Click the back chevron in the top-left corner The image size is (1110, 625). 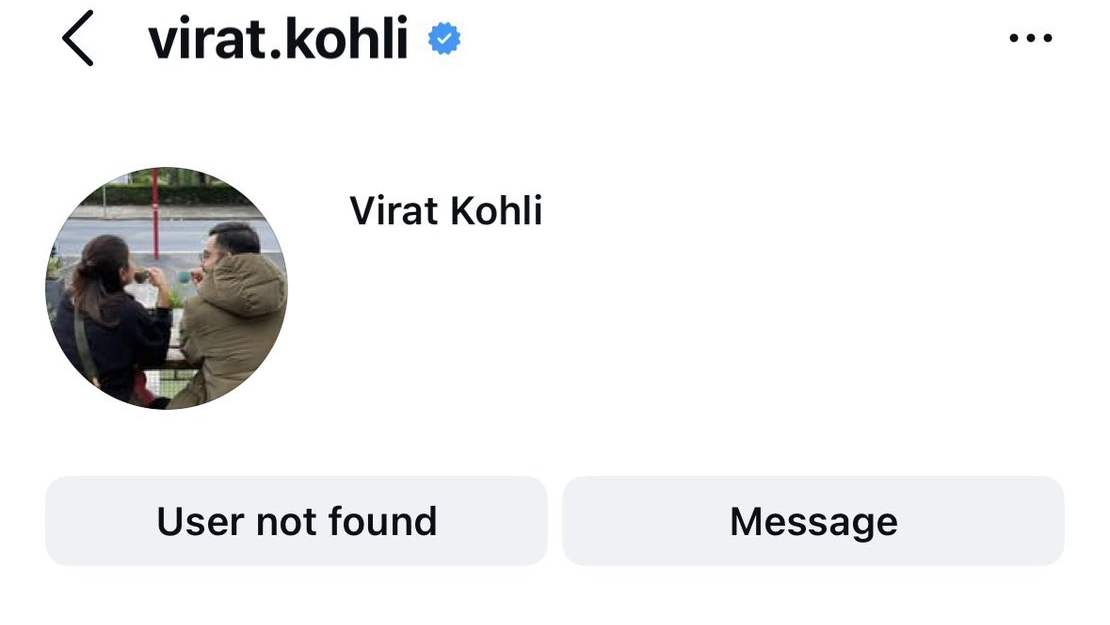click(78, 38)
